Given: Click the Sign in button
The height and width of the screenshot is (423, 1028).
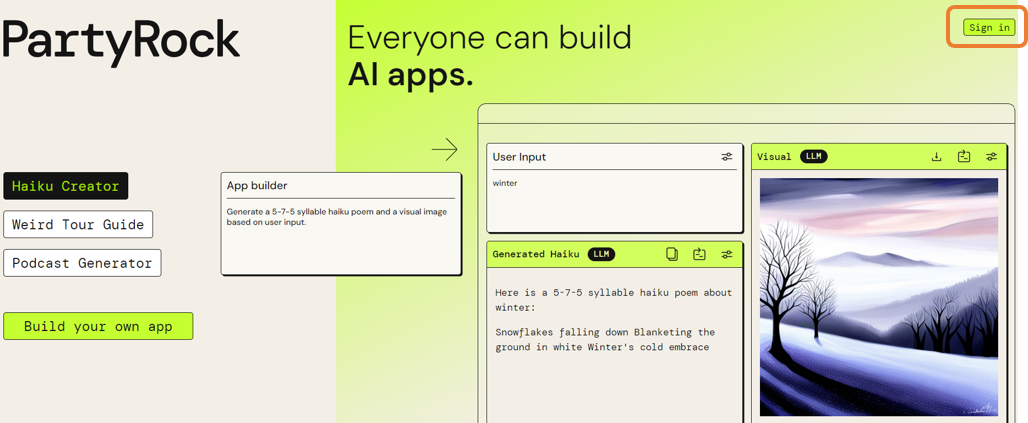Looking at the screenshot, I should [989, 28].
